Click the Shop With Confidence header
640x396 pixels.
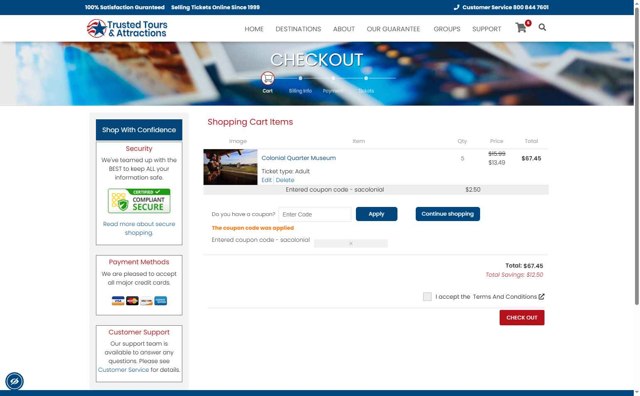tap(139, 130)
